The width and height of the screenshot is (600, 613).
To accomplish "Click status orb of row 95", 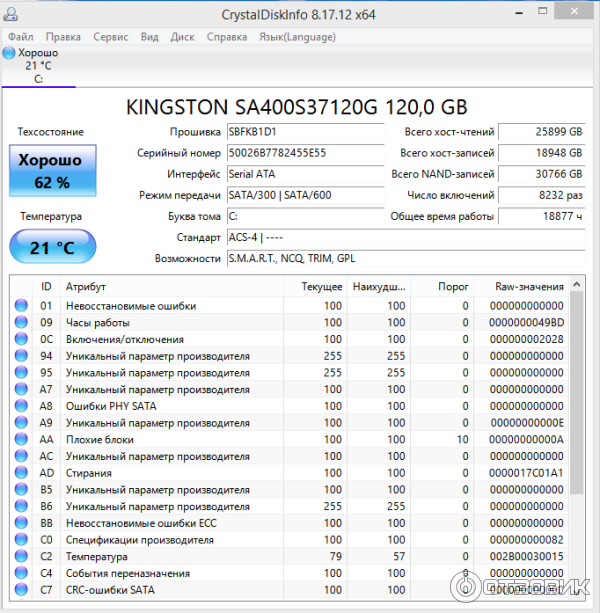I will [x=21, y=372].
